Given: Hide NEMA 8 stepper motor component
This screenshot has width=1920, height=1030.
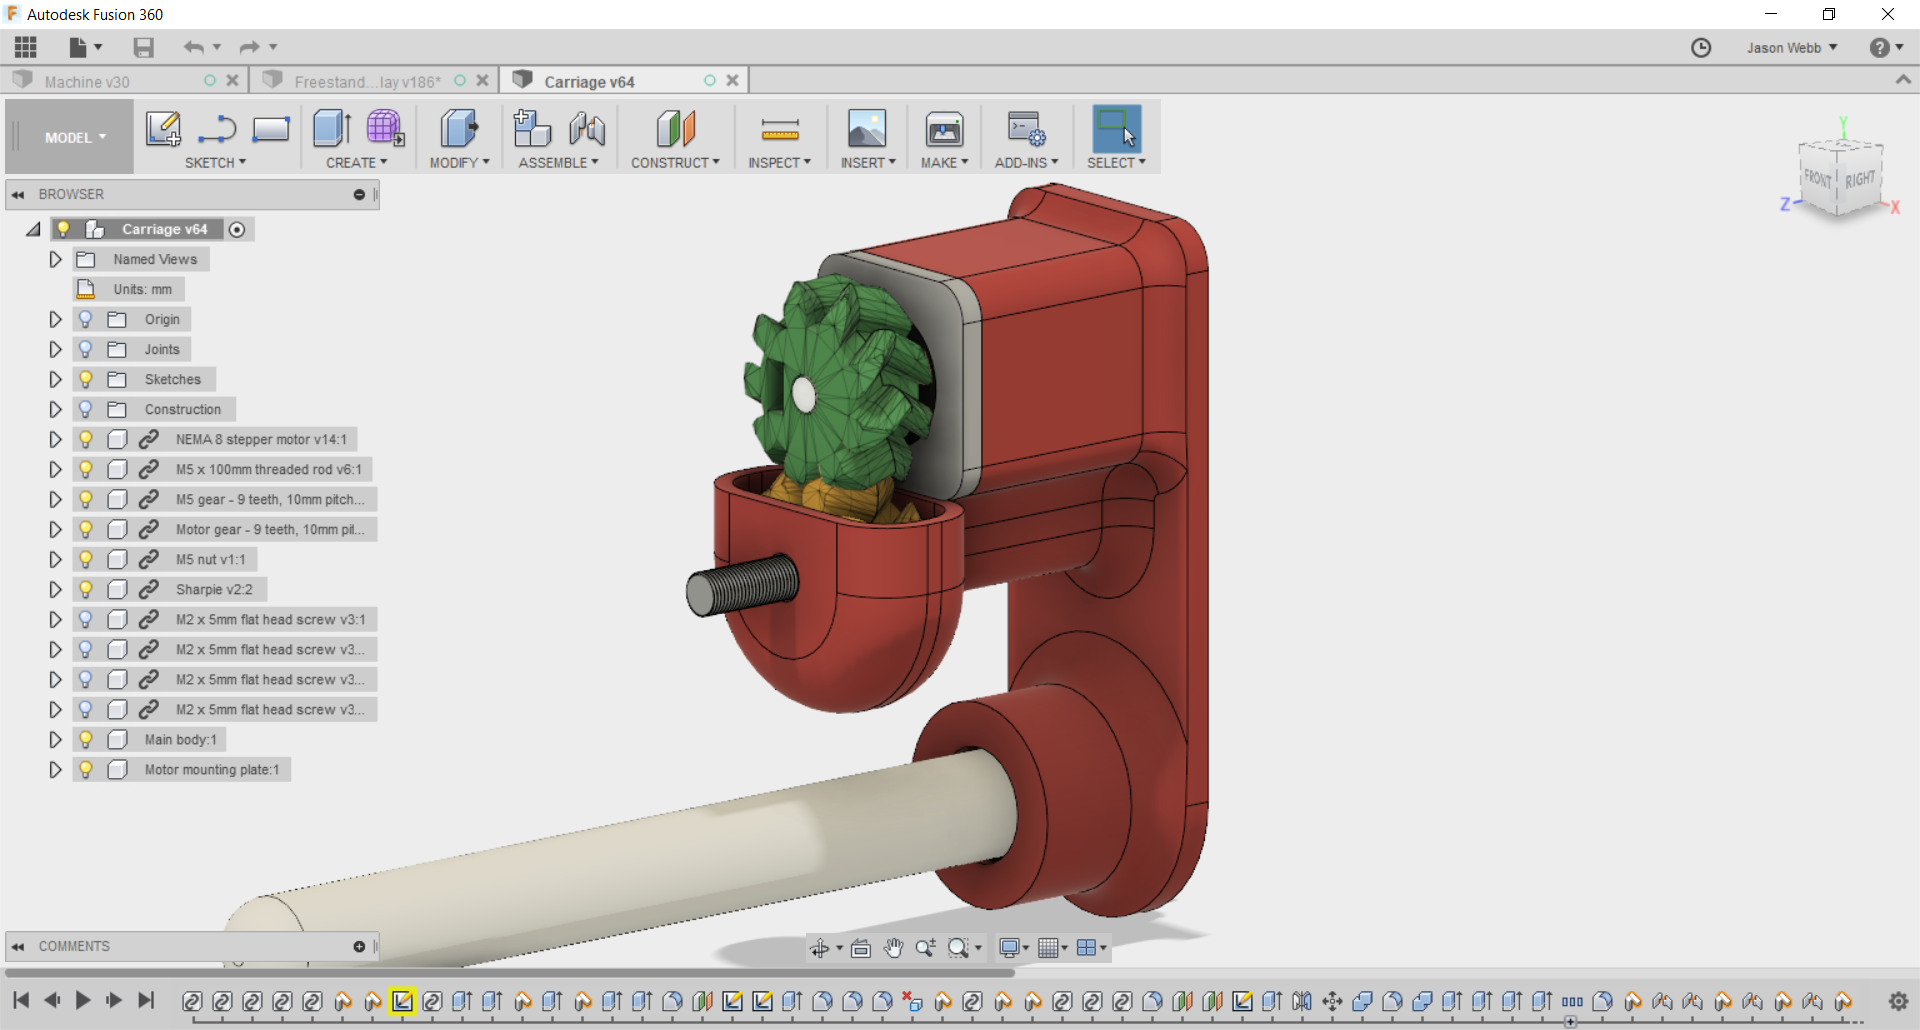Looking at the screenshot, I should click(x=86, y=439).
